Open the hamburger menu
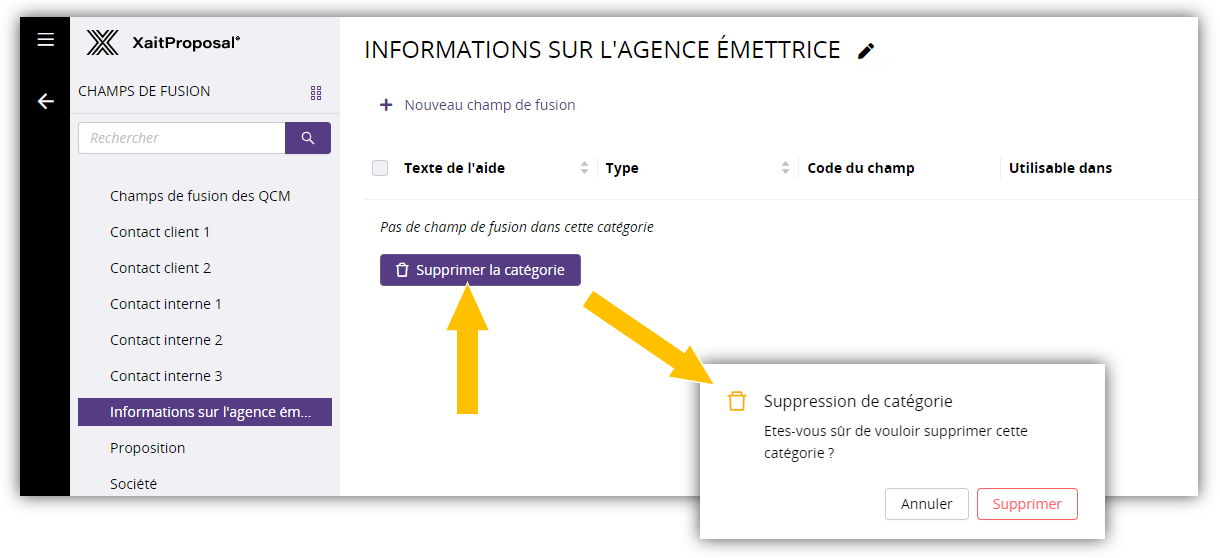The width and height of the screenshot is (1220, 558). tap(45, 40)
